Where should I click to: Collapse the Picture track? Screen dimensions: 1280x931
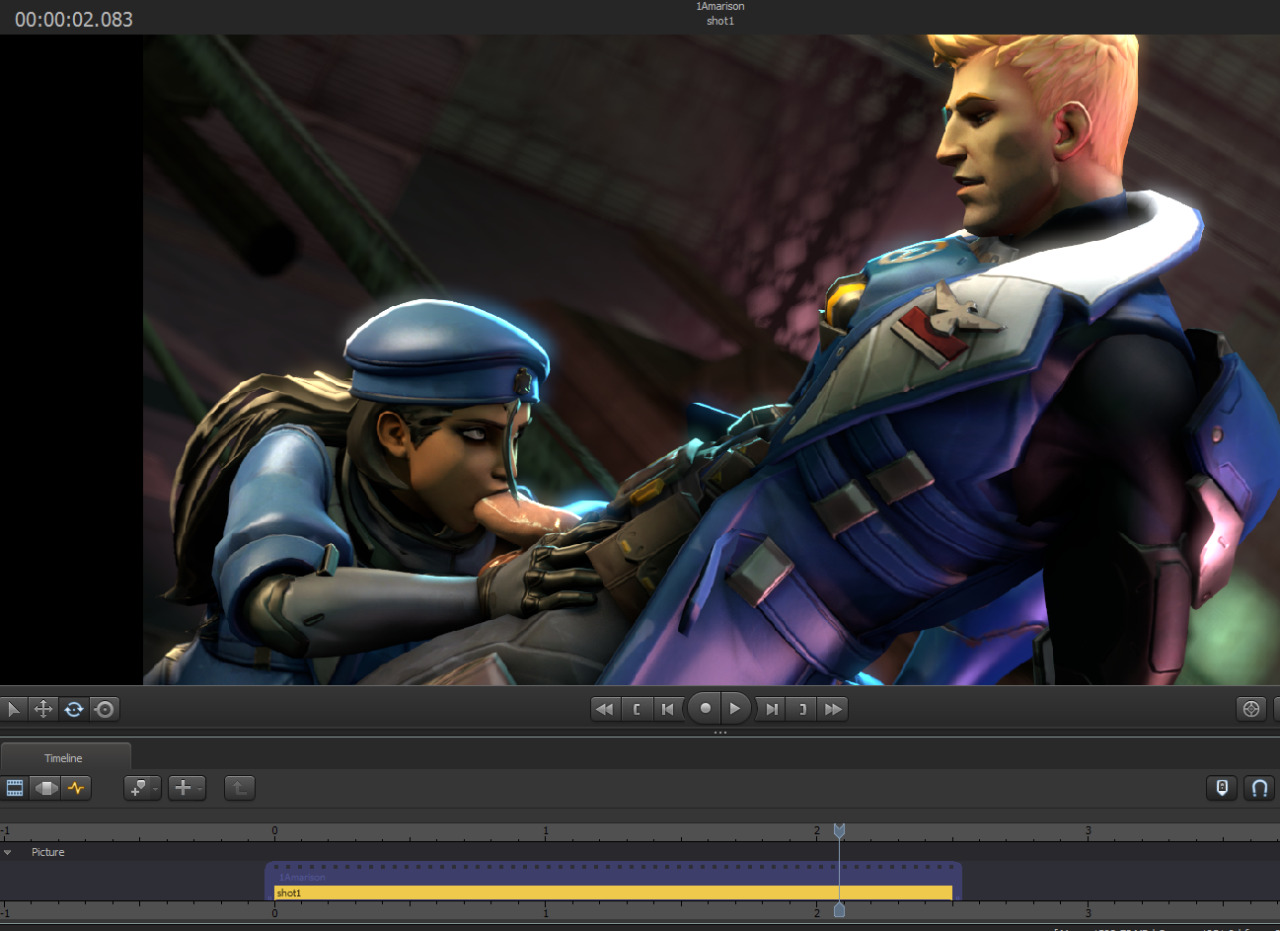(8, 852)
